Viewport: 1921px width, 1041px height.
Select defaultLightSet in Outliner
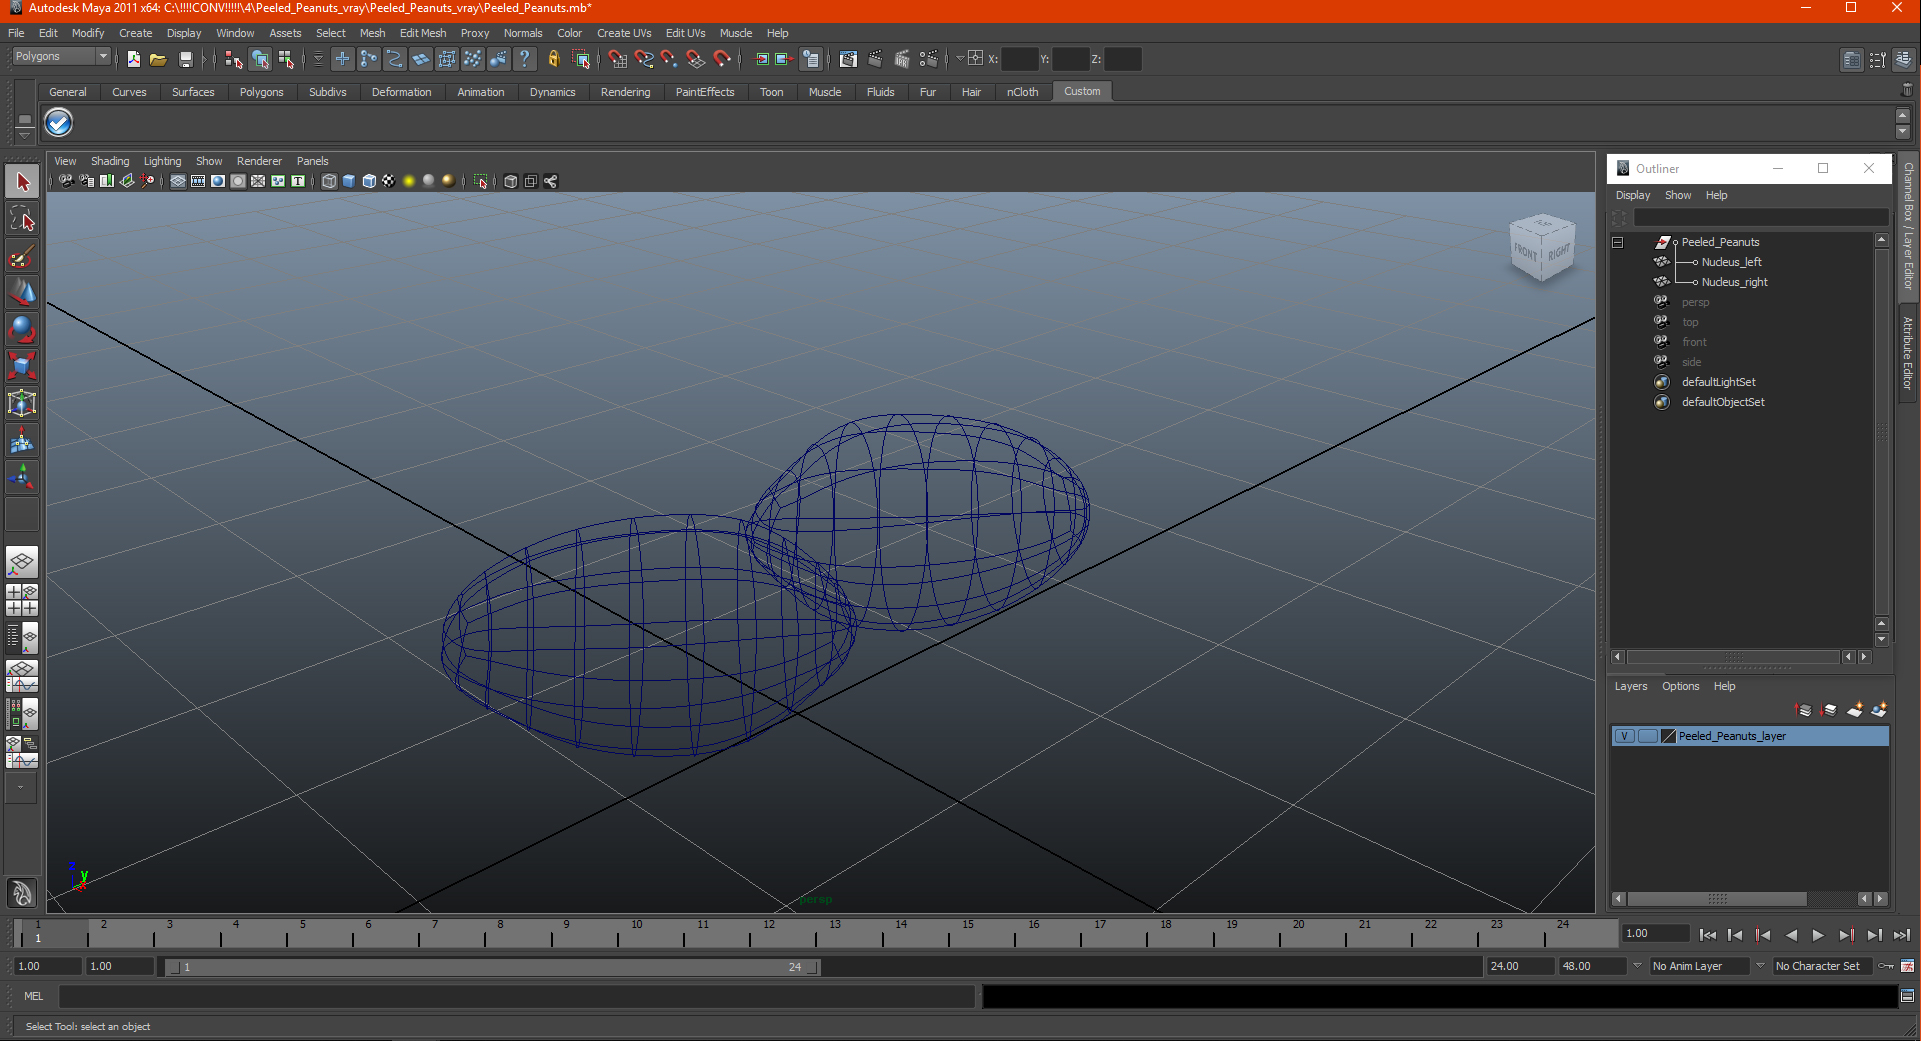click(1718, 382)
